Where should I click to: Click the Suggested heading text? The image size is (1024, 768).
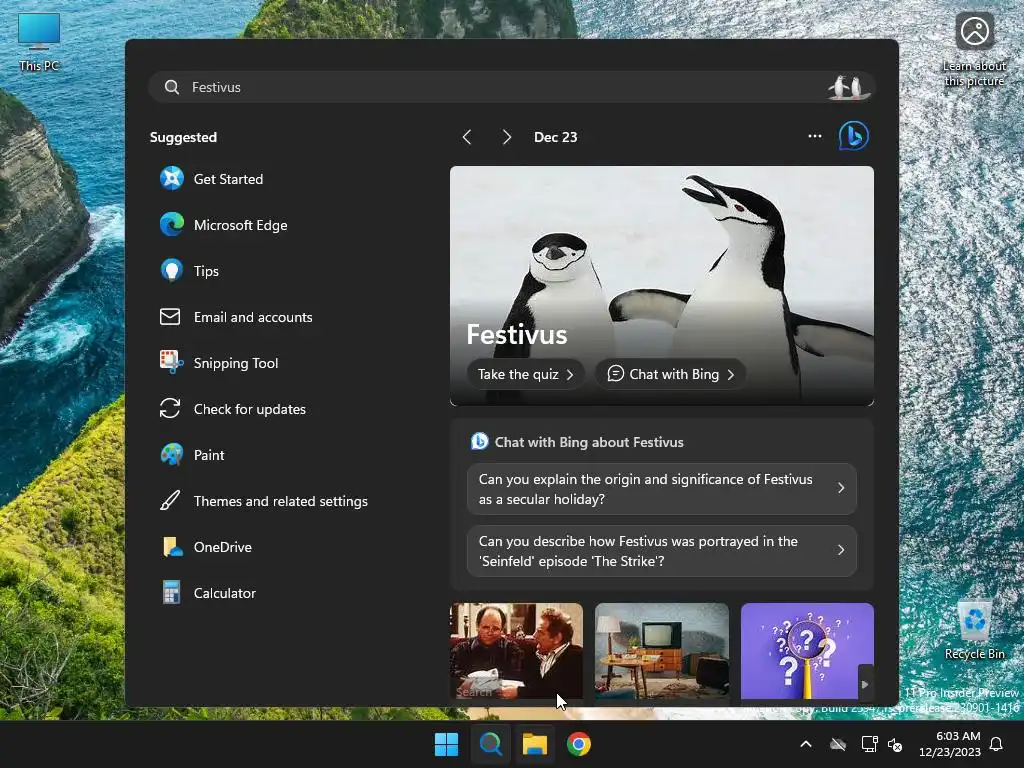tap(184, 137)
